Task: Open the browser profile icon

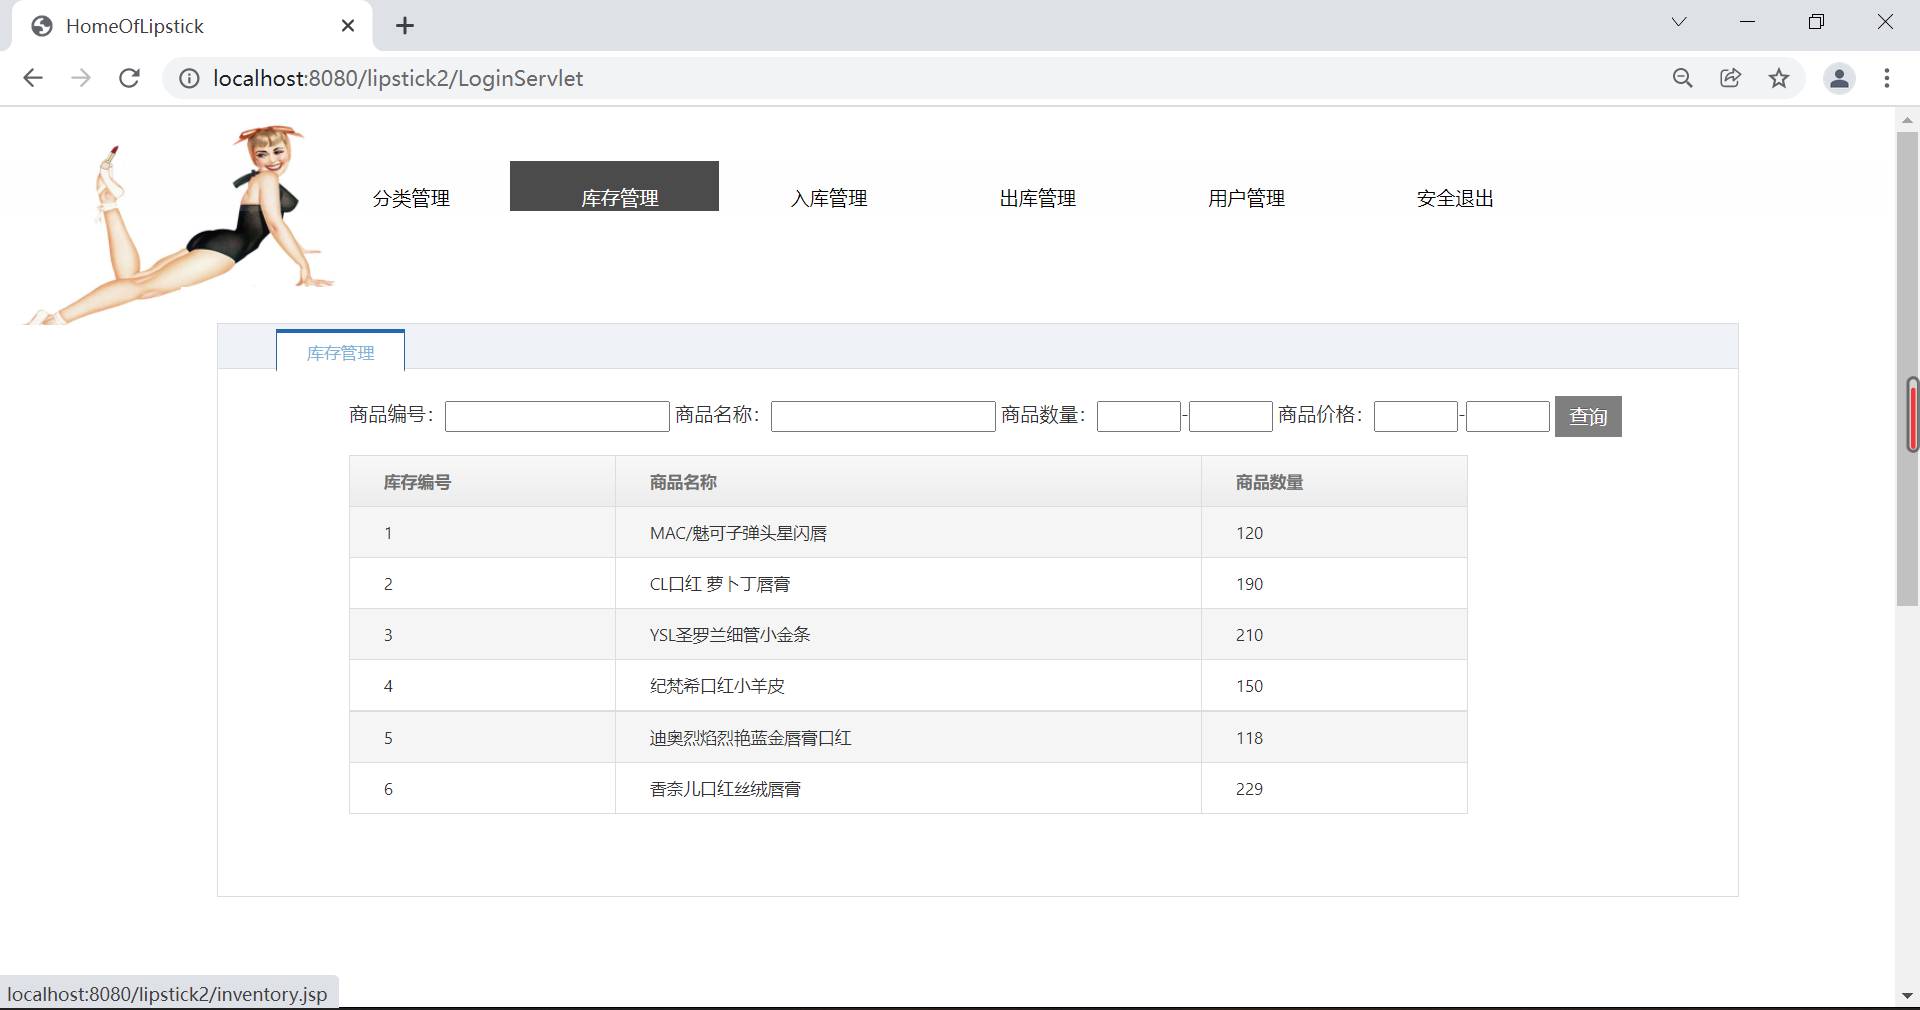Action: [1839, 78]
